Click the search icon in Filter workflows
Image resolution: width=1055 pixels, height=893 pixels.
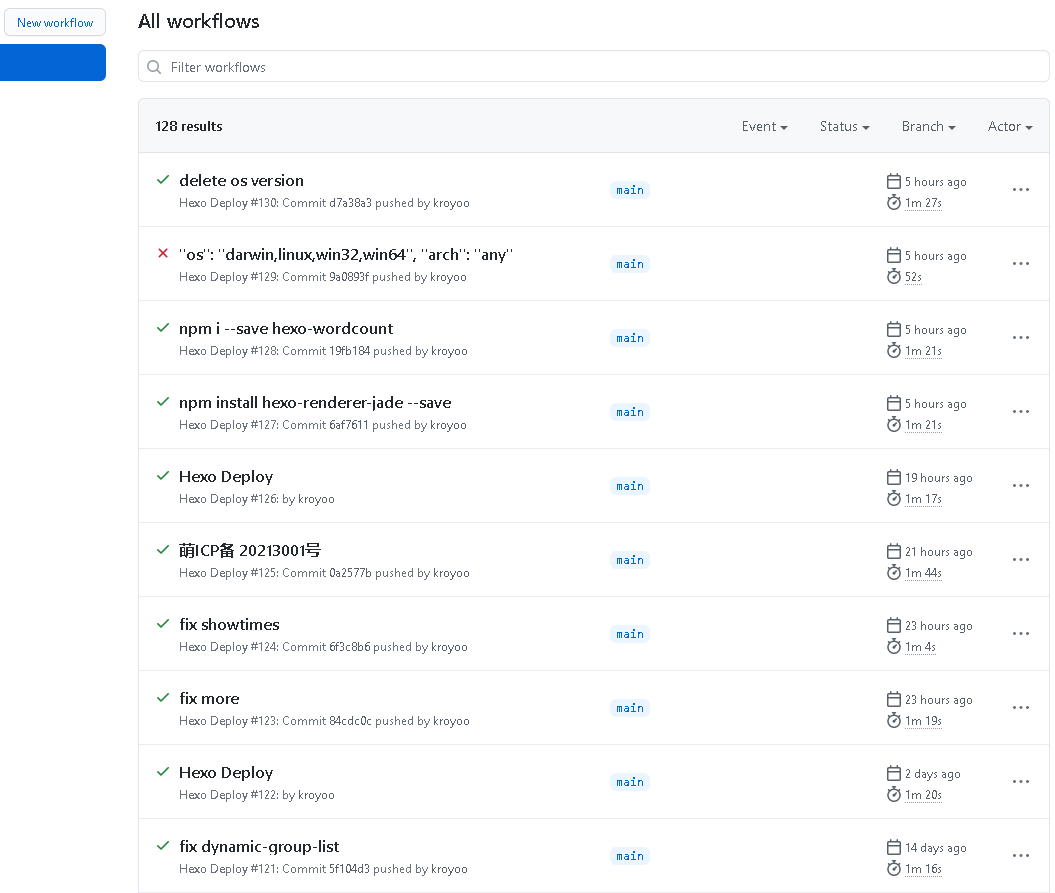click(x=154, y=67)
